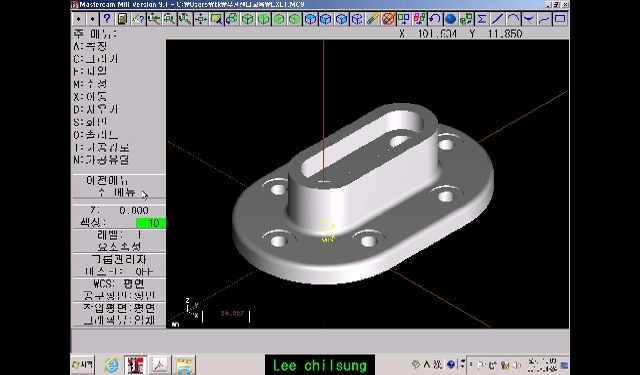This screenshot has width=640, height=375.
Task: Click the Undo arrow toolbar icon
Action: click(x=435, y=19)
